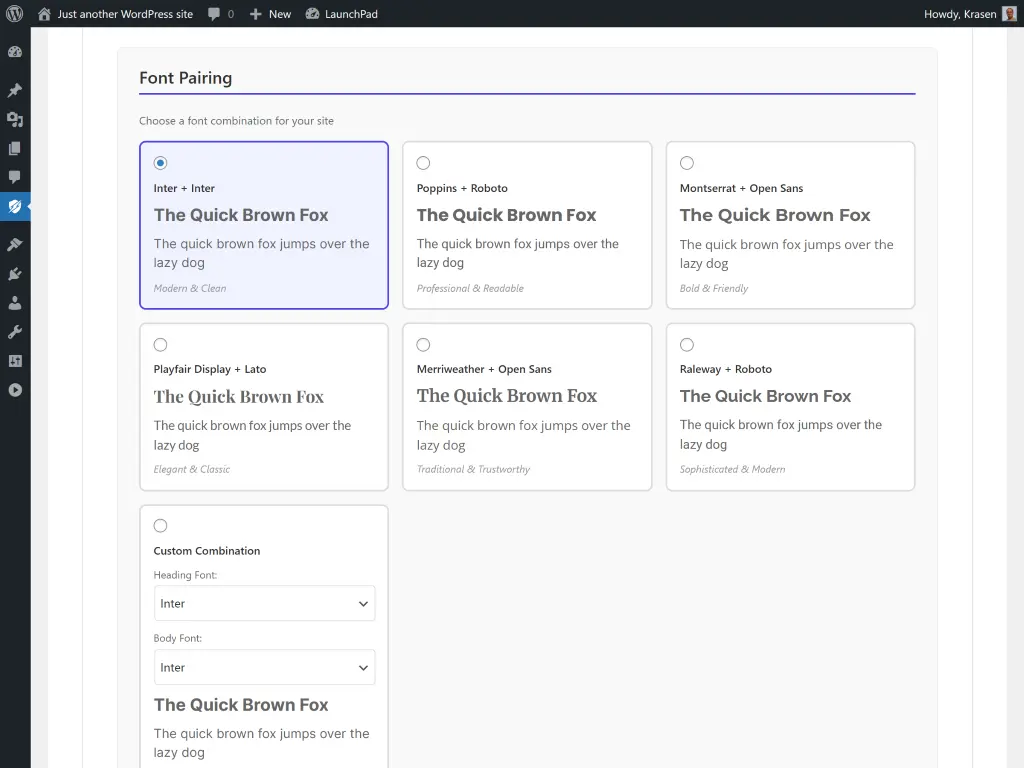Open the Howdy, Krasen profile link
Image resolution: width=1024 pixels, height=768 pixels.
click(x=960, y=14)
